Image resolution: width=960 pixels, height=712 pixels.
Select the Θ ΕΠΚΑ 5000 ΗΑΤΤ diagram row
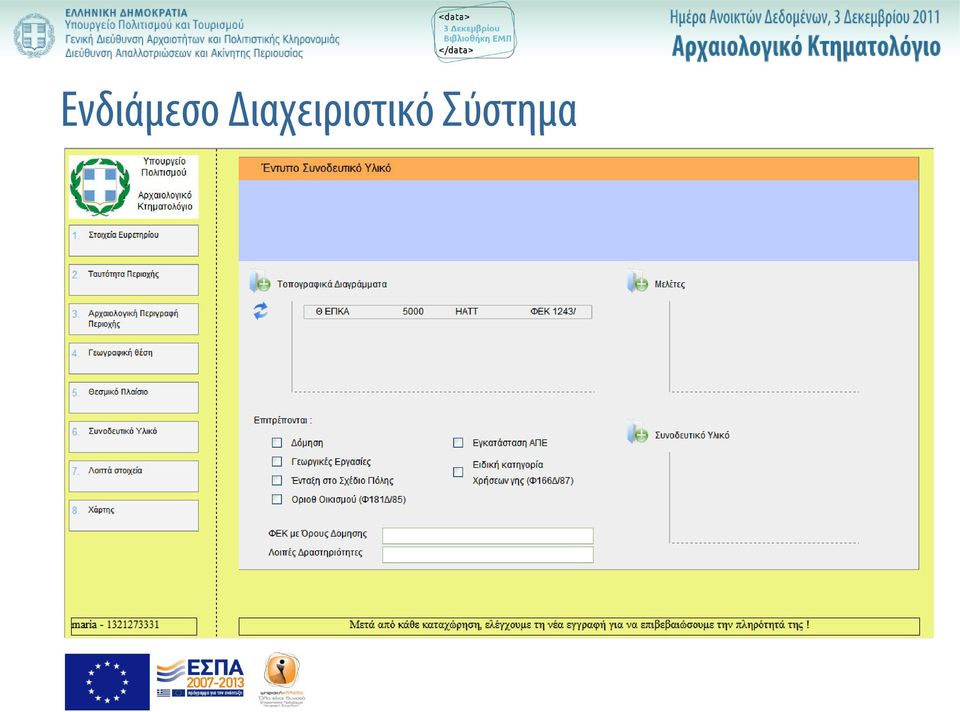(448, 312)
